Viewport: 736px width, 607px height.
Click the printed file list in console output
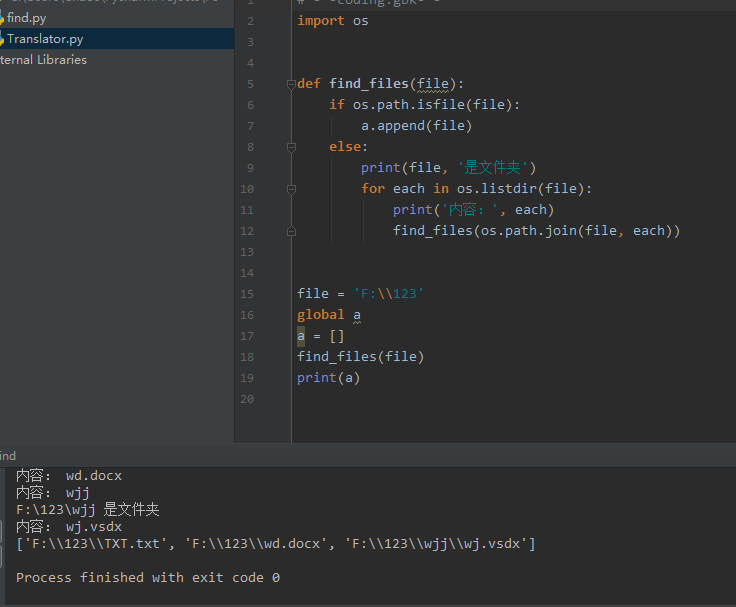pos(276,544)
